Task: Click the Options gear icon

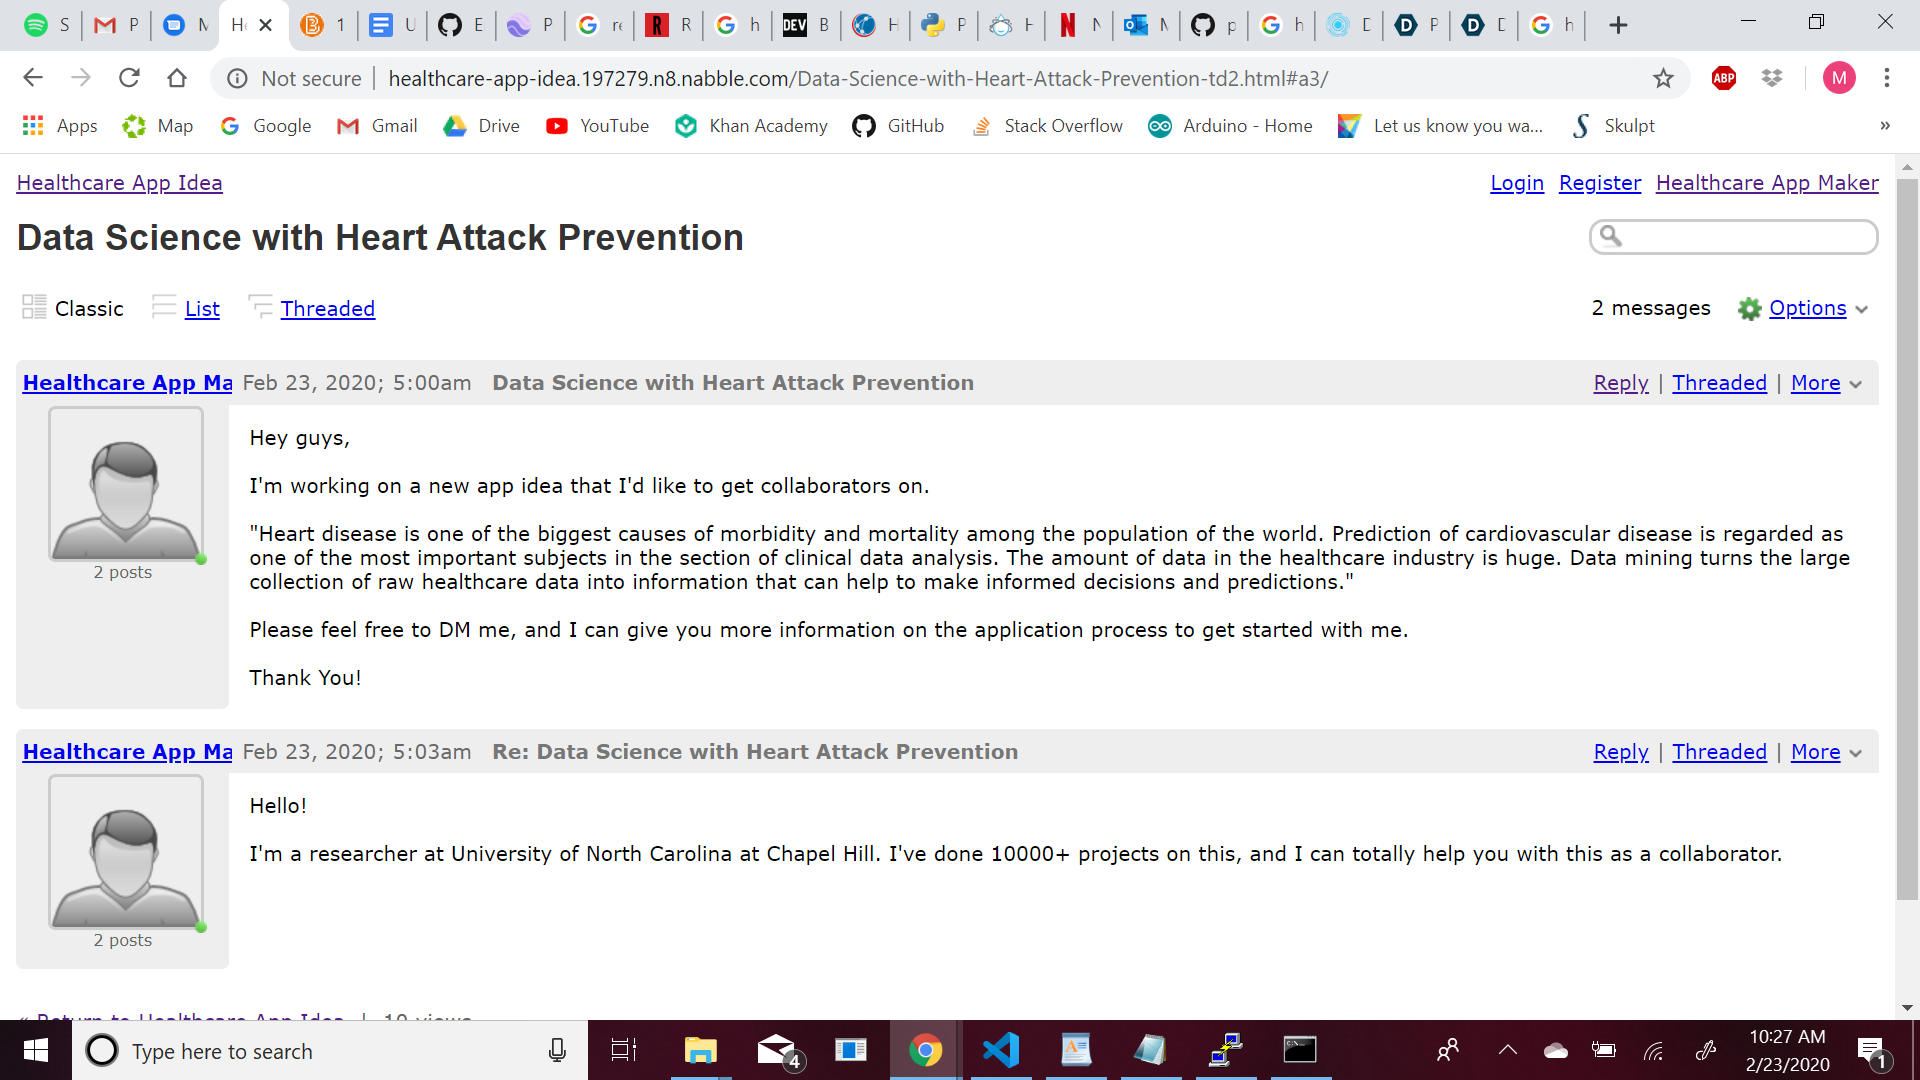Action: click(1749, 309)
